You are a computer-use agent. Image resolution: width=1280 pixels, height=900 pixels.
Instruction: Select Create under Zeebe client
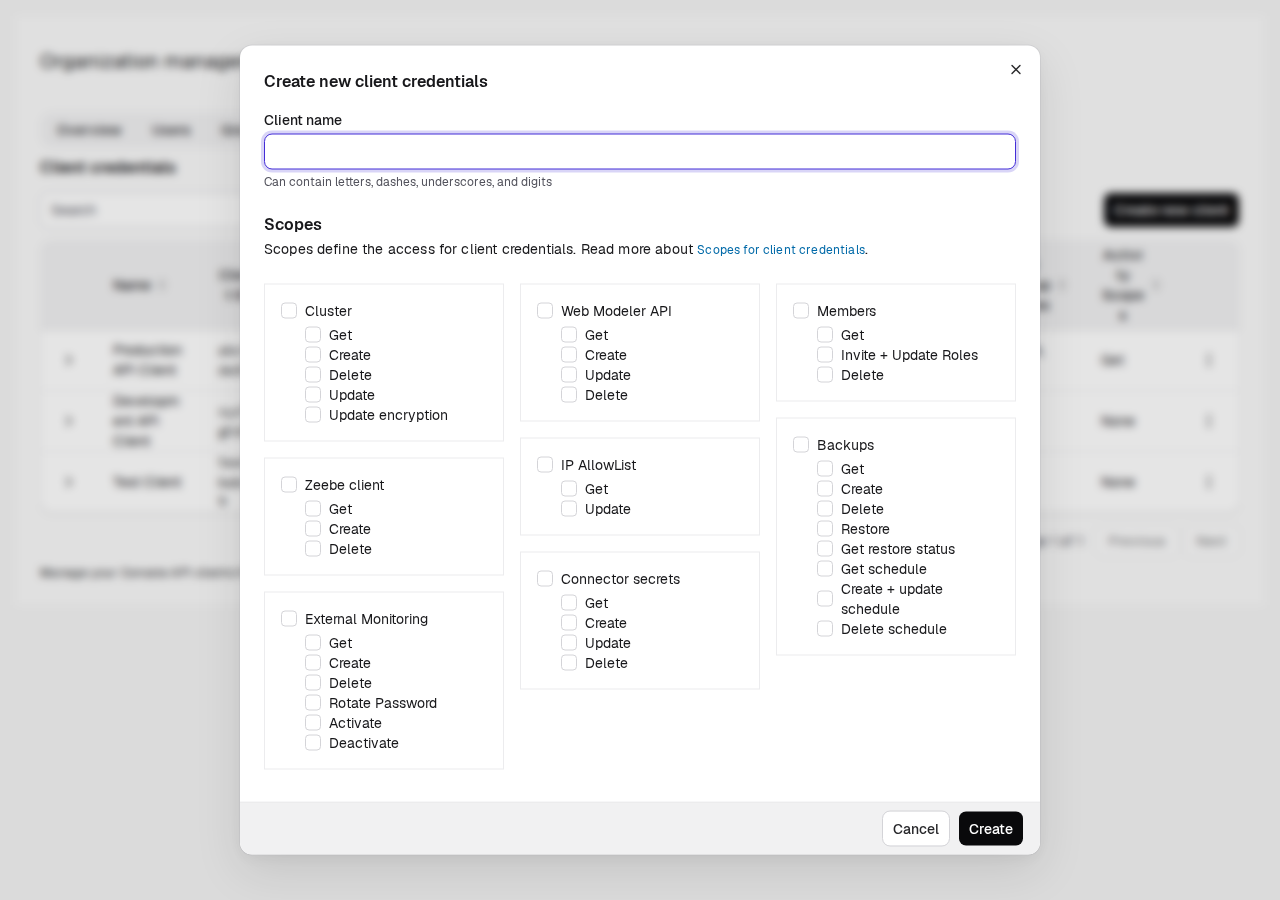313,529
